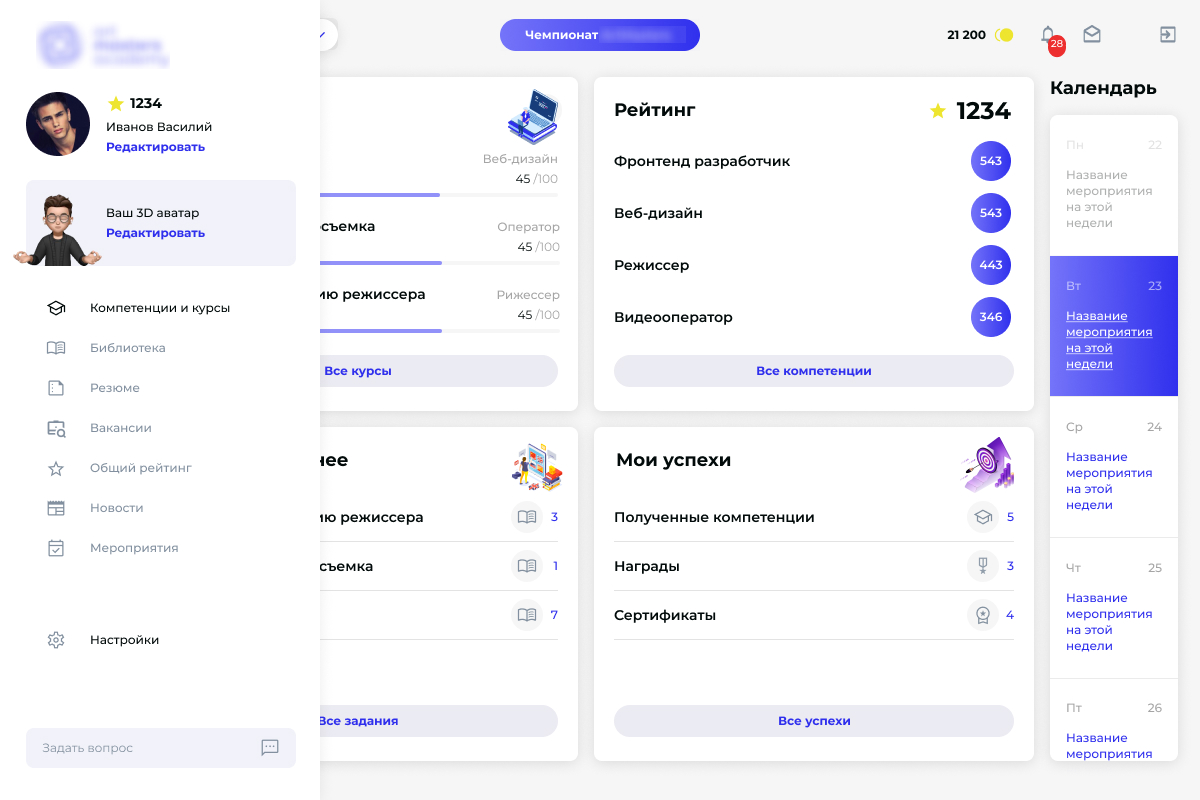
Task: Click the logout exit icon
Action: click(x=1167, y=35)
